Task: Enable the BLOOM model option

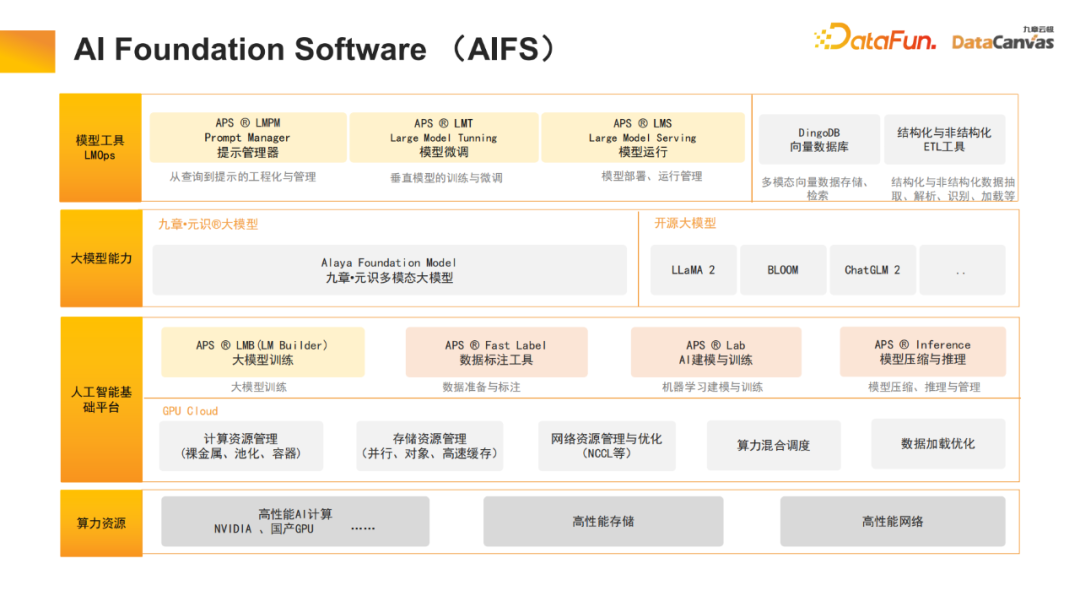Action: point(783,269)
